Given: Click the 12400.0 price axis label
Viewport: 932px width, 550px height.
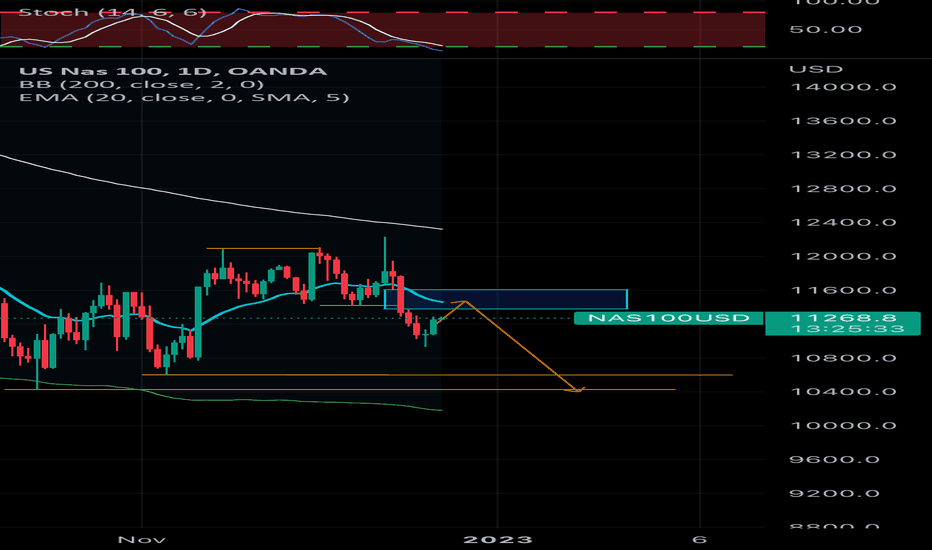Looking at the screenshot, I should [843, 222].
